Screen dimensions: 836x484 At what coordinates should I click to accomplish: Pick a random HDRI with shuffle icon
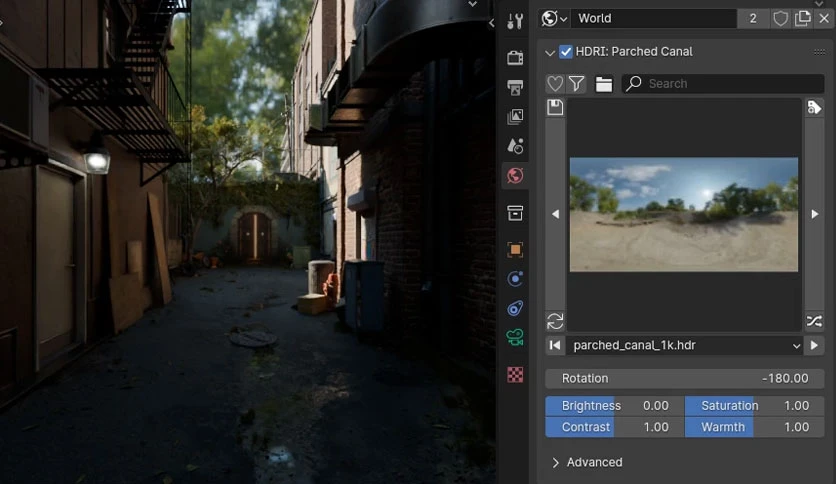[x=814, y=321]
